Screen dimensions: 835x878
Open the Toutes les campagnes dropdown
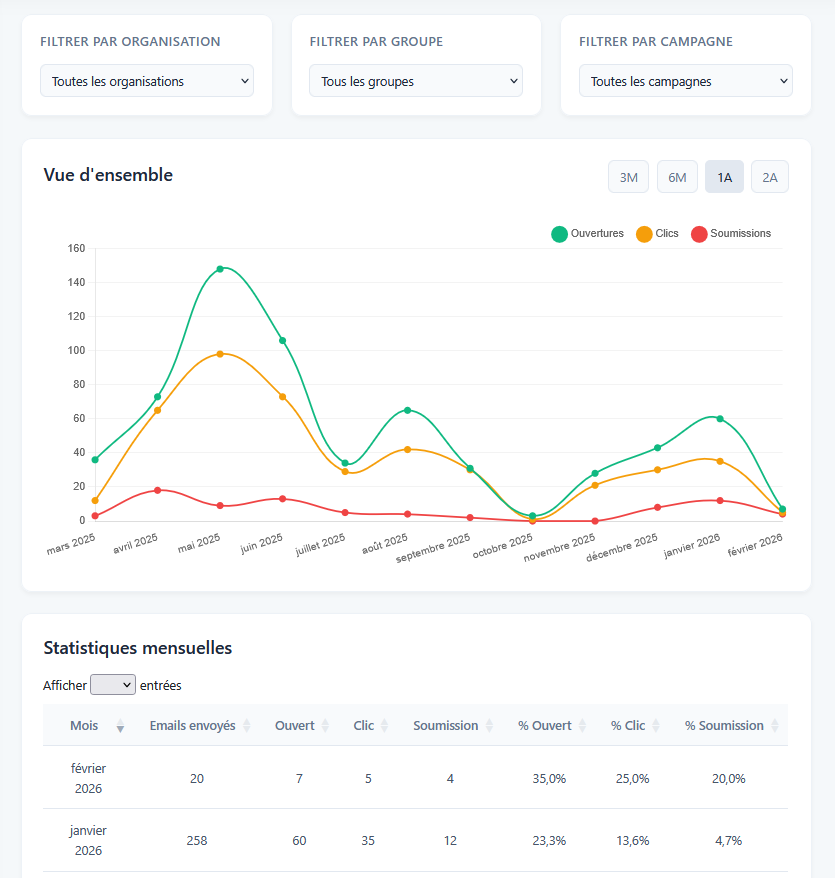[685, 81]
